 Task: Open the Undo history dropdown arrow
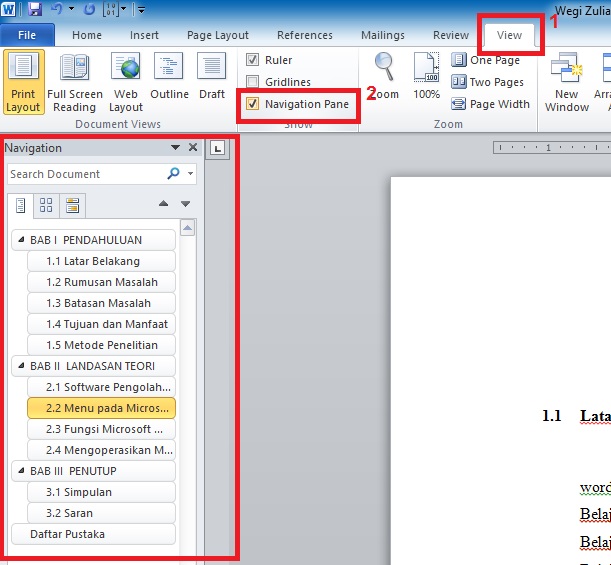[72, 9]
